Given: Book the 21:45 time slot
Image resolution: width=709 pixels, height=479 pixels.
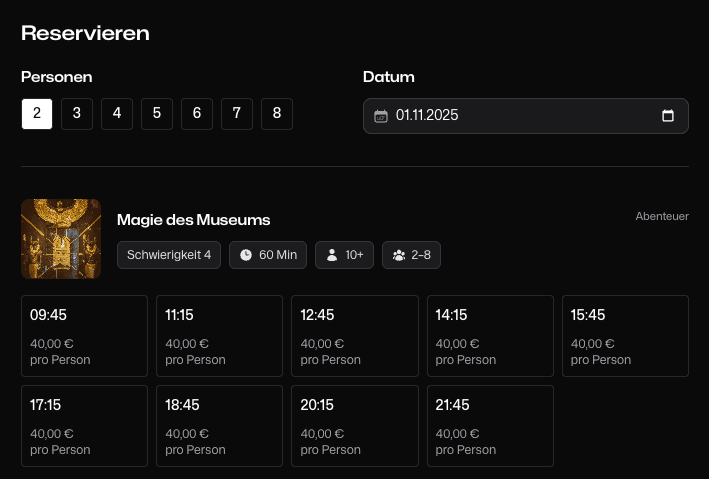Looking at the screenshot, I should point(490,426).
